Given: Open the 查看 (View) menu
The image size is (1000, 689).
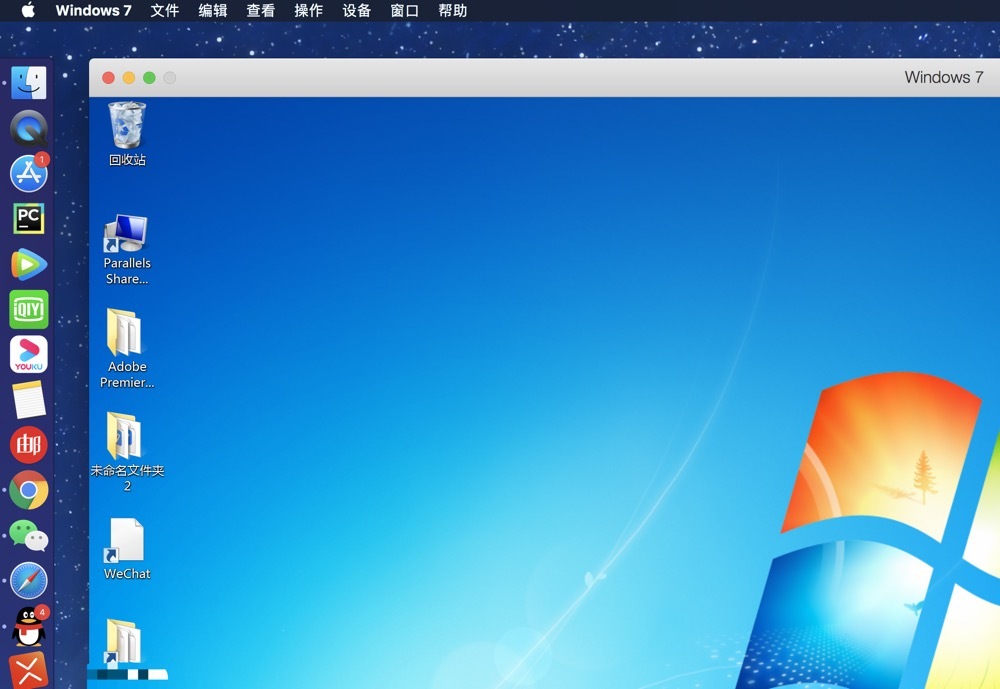Looking at the screenshot, I should [x=260, y=10].
